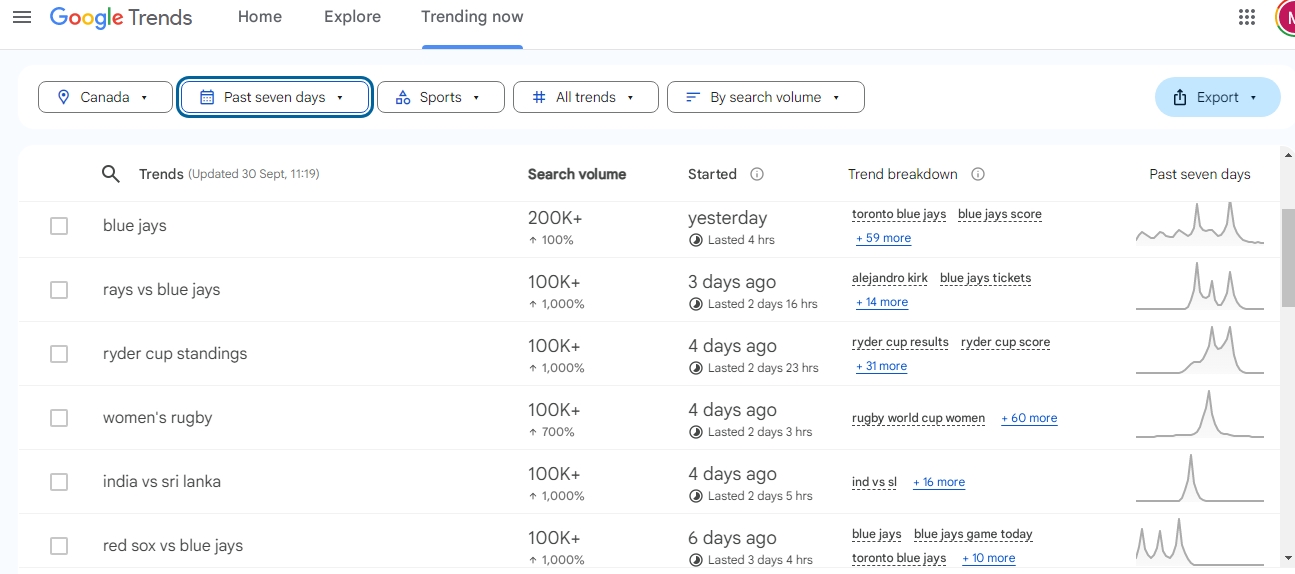Expand the Canada location dropdown

(105, 97)
